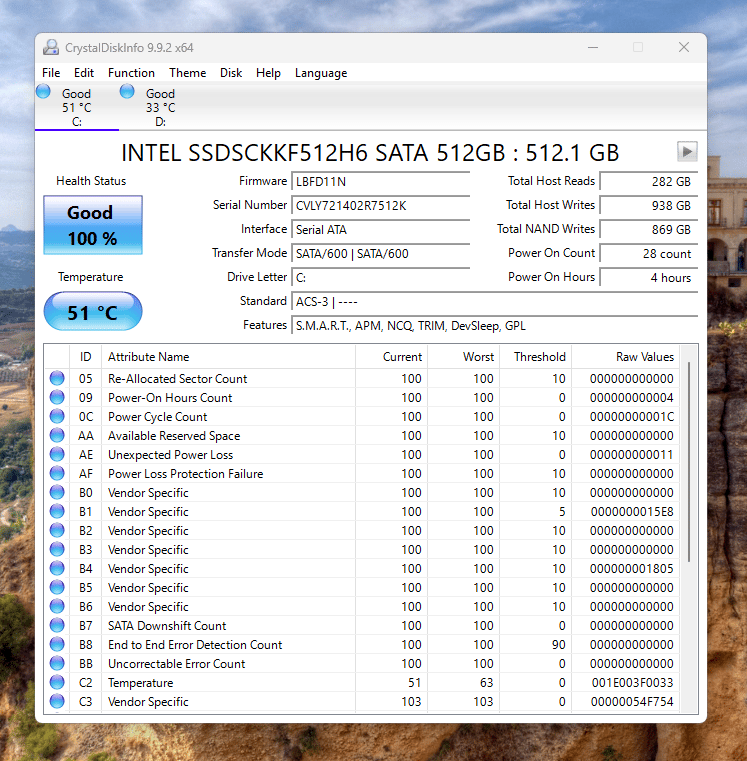Click the Total NAND Writes value 869 GB
This screenshot has width=747, height=761.
pyautogui.click(x=649, y=230)
